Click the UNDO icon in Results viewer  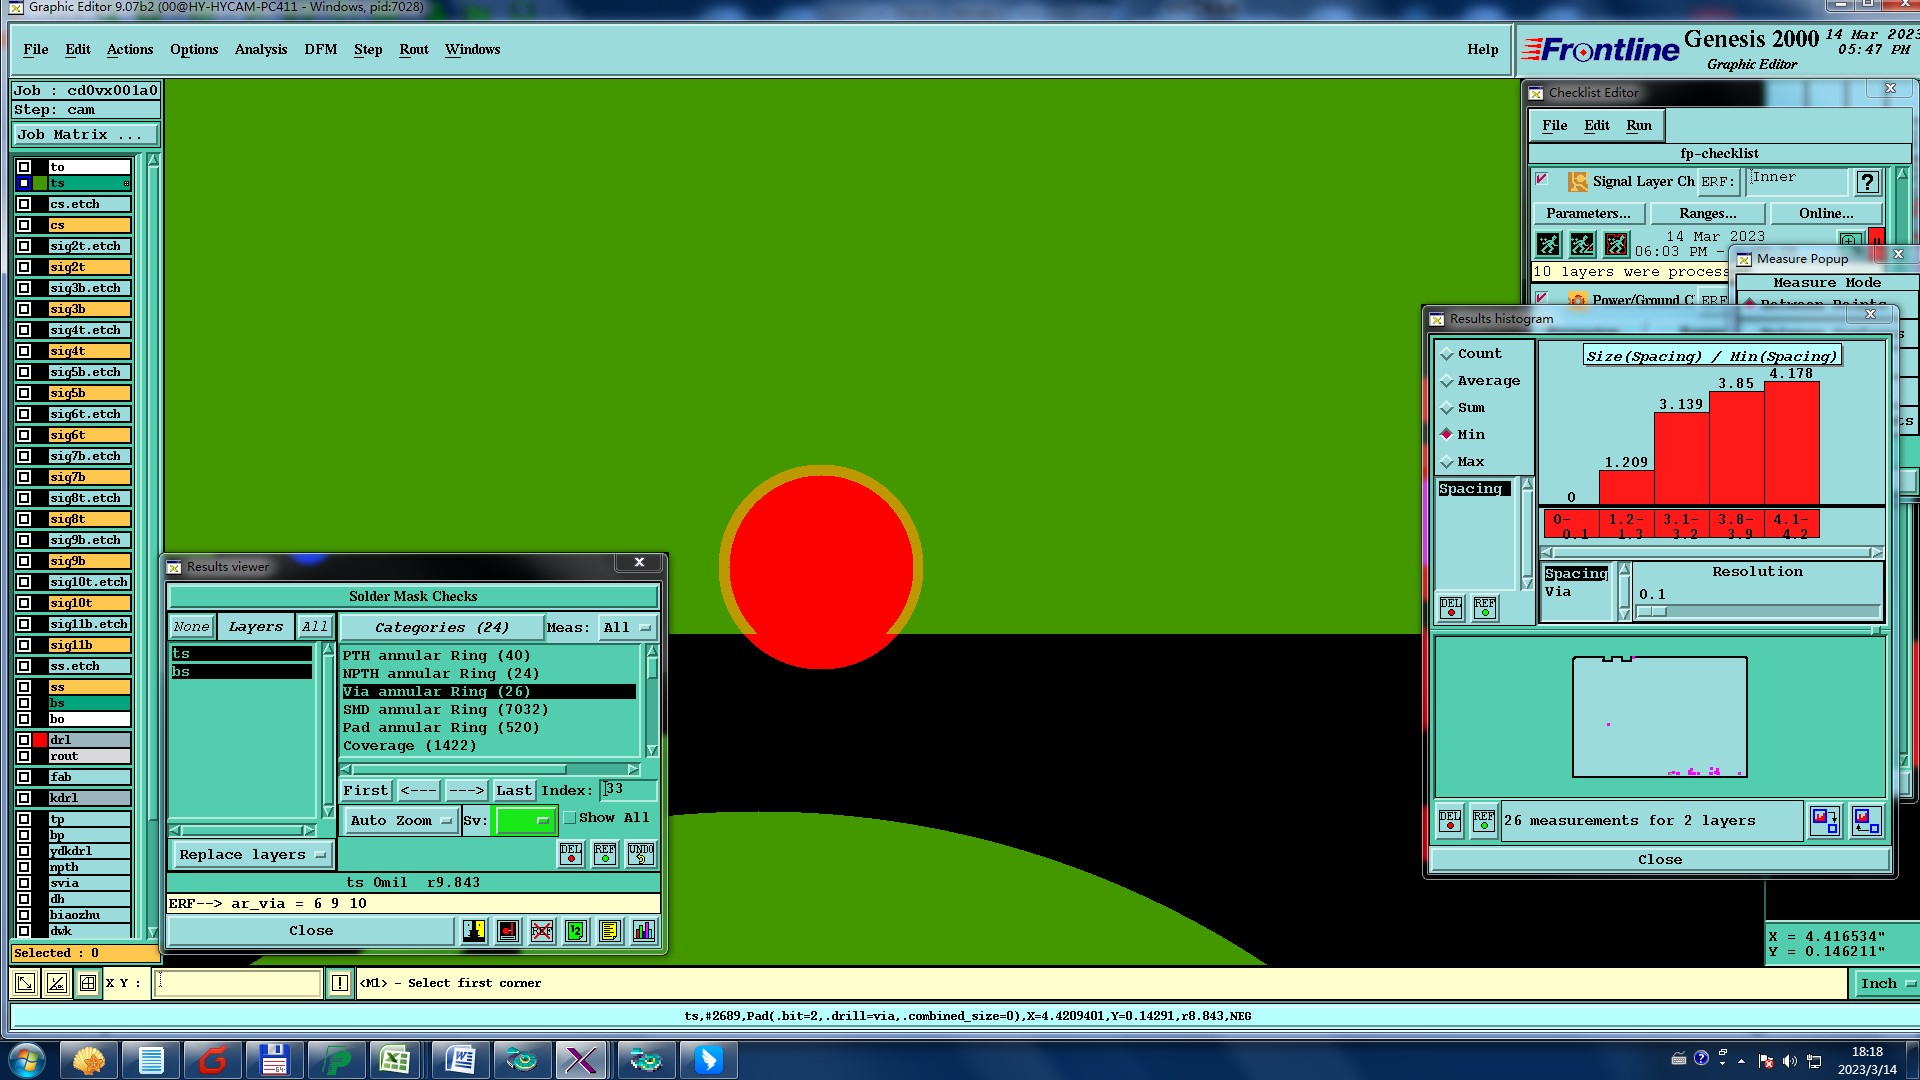click(x=640, y=853)
